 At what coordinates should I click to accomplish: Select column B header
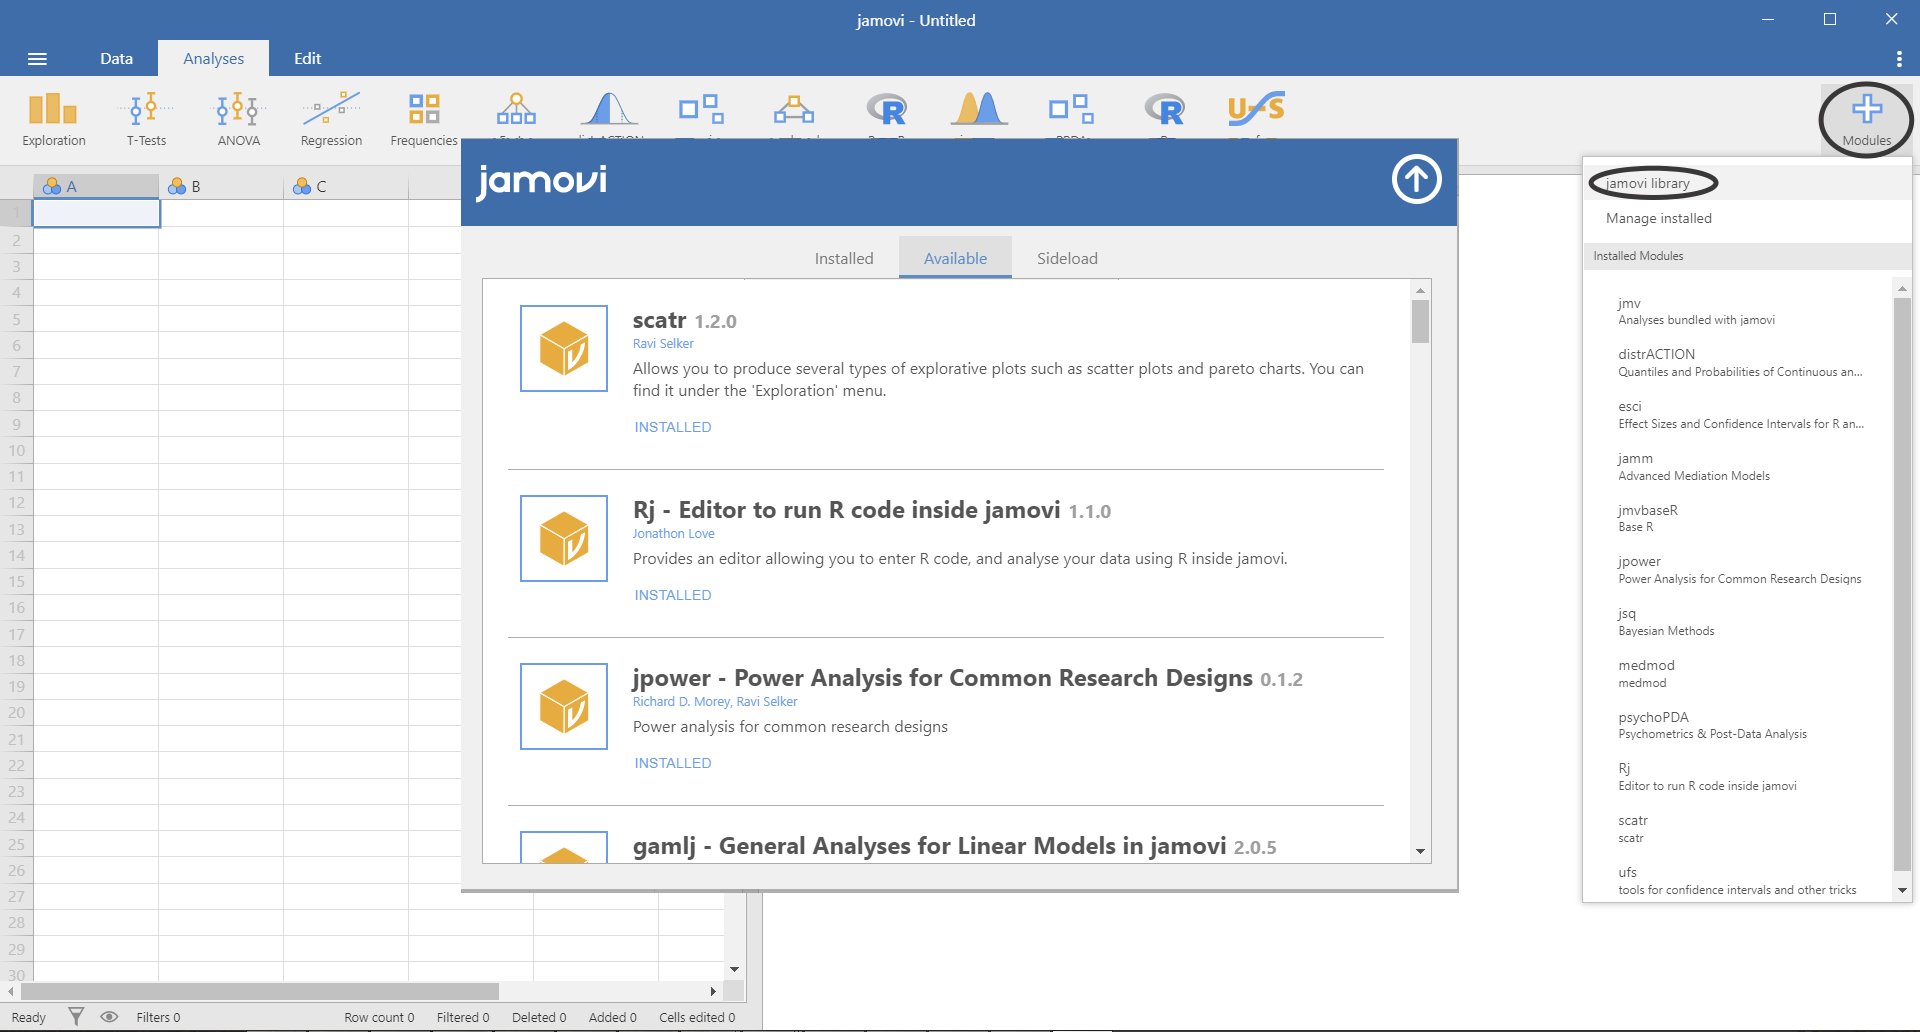(x=221, y=186)
